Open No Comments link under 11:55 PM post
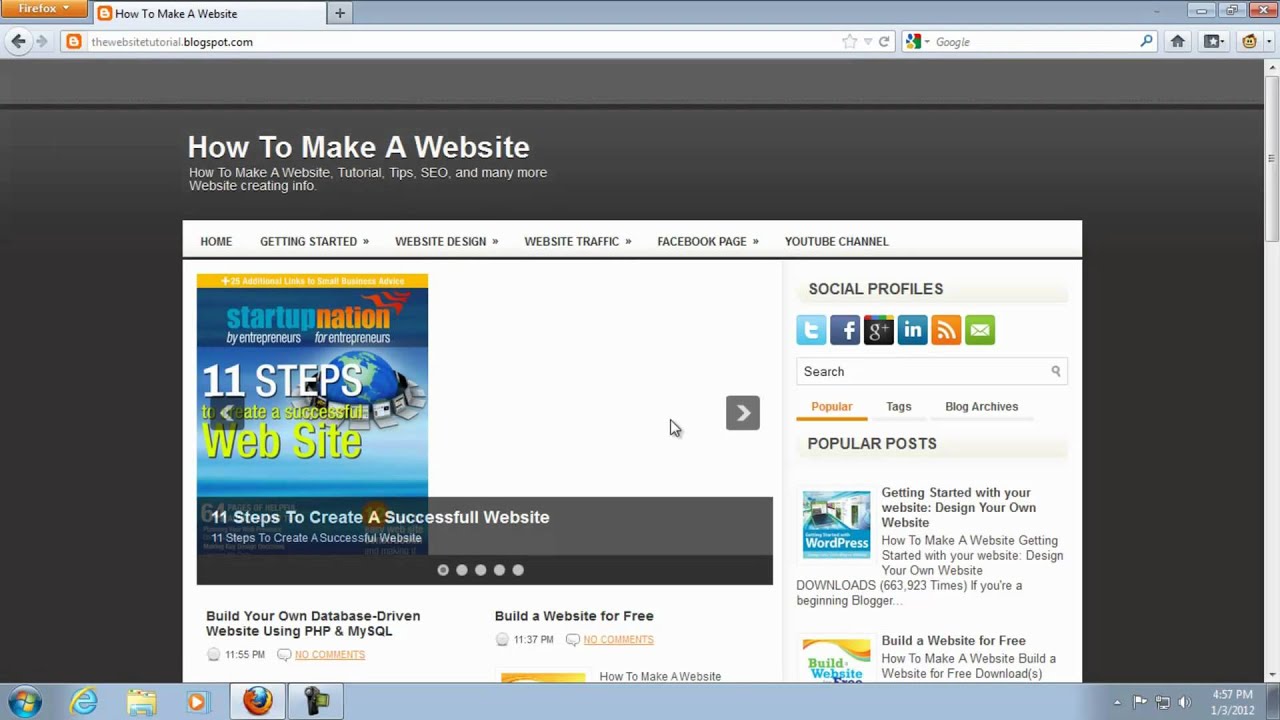Image resolution: width=1280 pixels, height=720 pixels. (330, 655)
